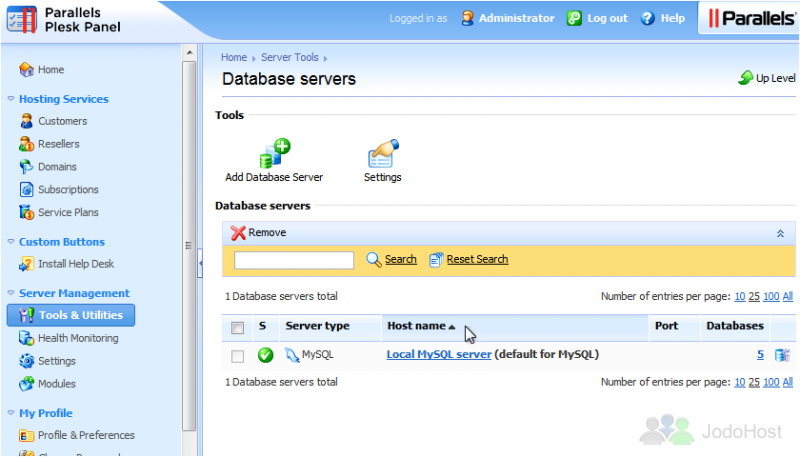
Task: Click the Up Level green arrow icon
Action: tap(745, 78)
